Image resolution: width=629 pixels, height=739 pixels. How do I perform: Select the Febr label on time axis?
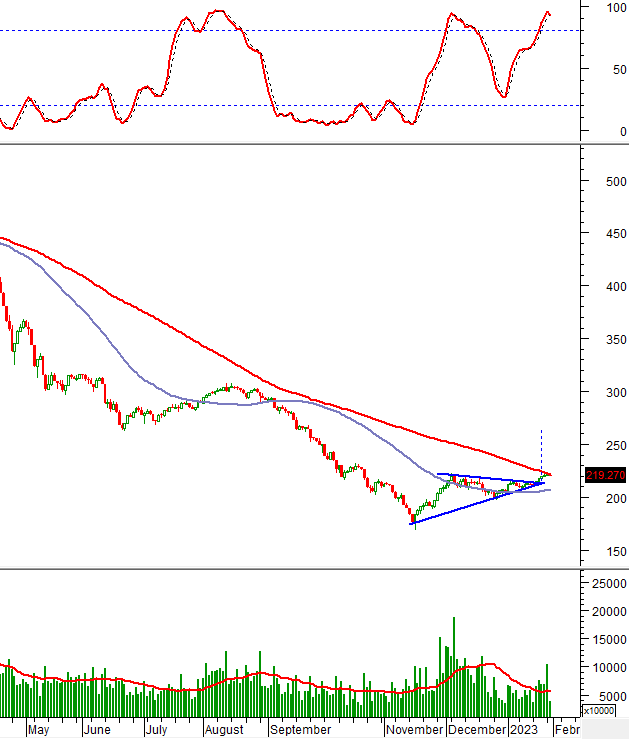point(567,730)
